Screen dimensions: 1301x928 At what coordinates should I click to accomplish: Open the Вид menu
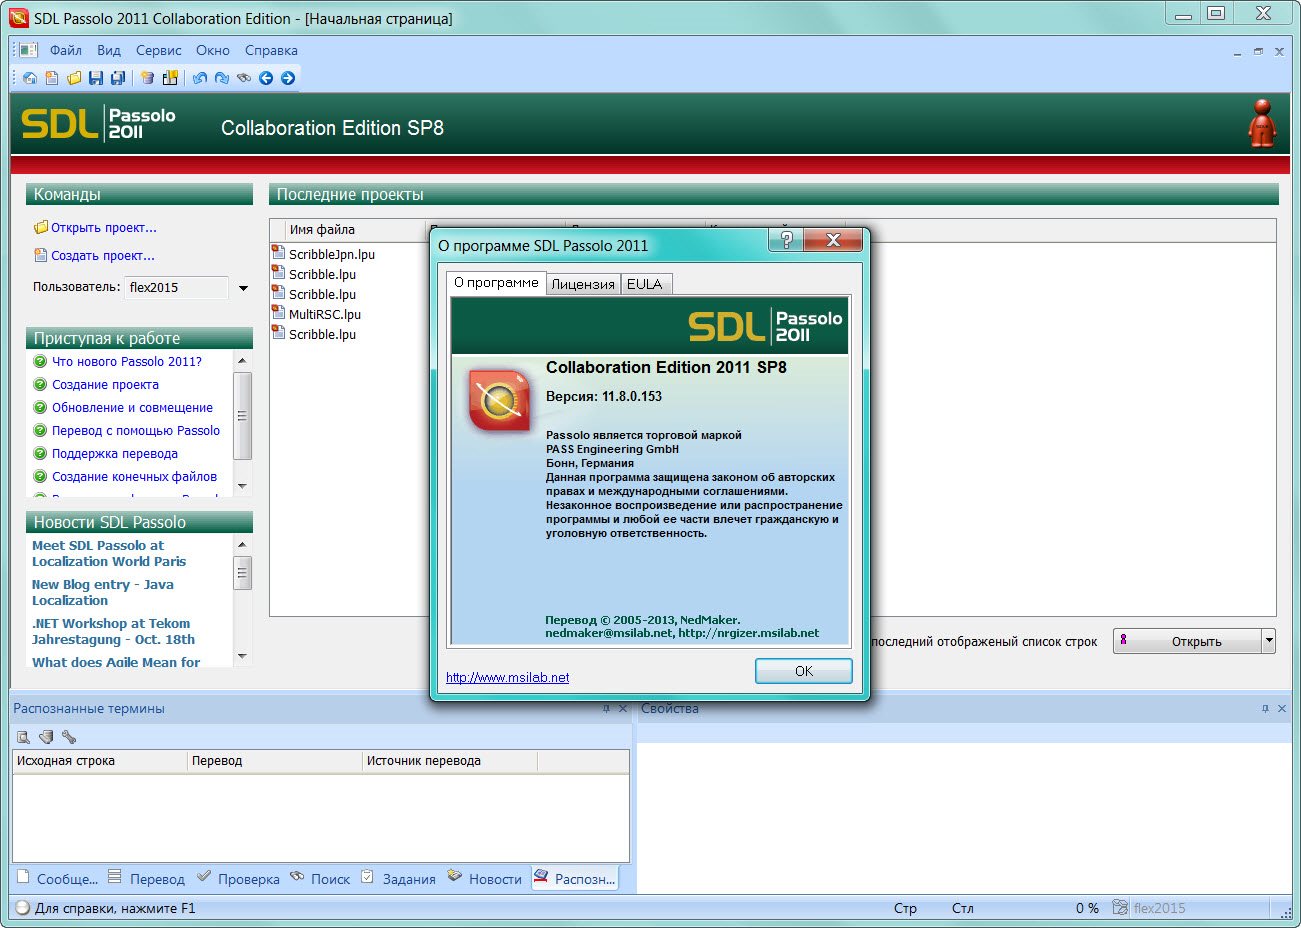109,50
